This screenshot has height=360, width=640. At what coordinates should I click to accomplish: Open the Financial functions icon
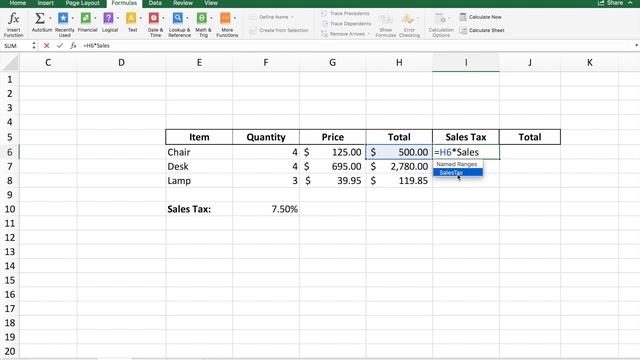click(x=86, y=18)
